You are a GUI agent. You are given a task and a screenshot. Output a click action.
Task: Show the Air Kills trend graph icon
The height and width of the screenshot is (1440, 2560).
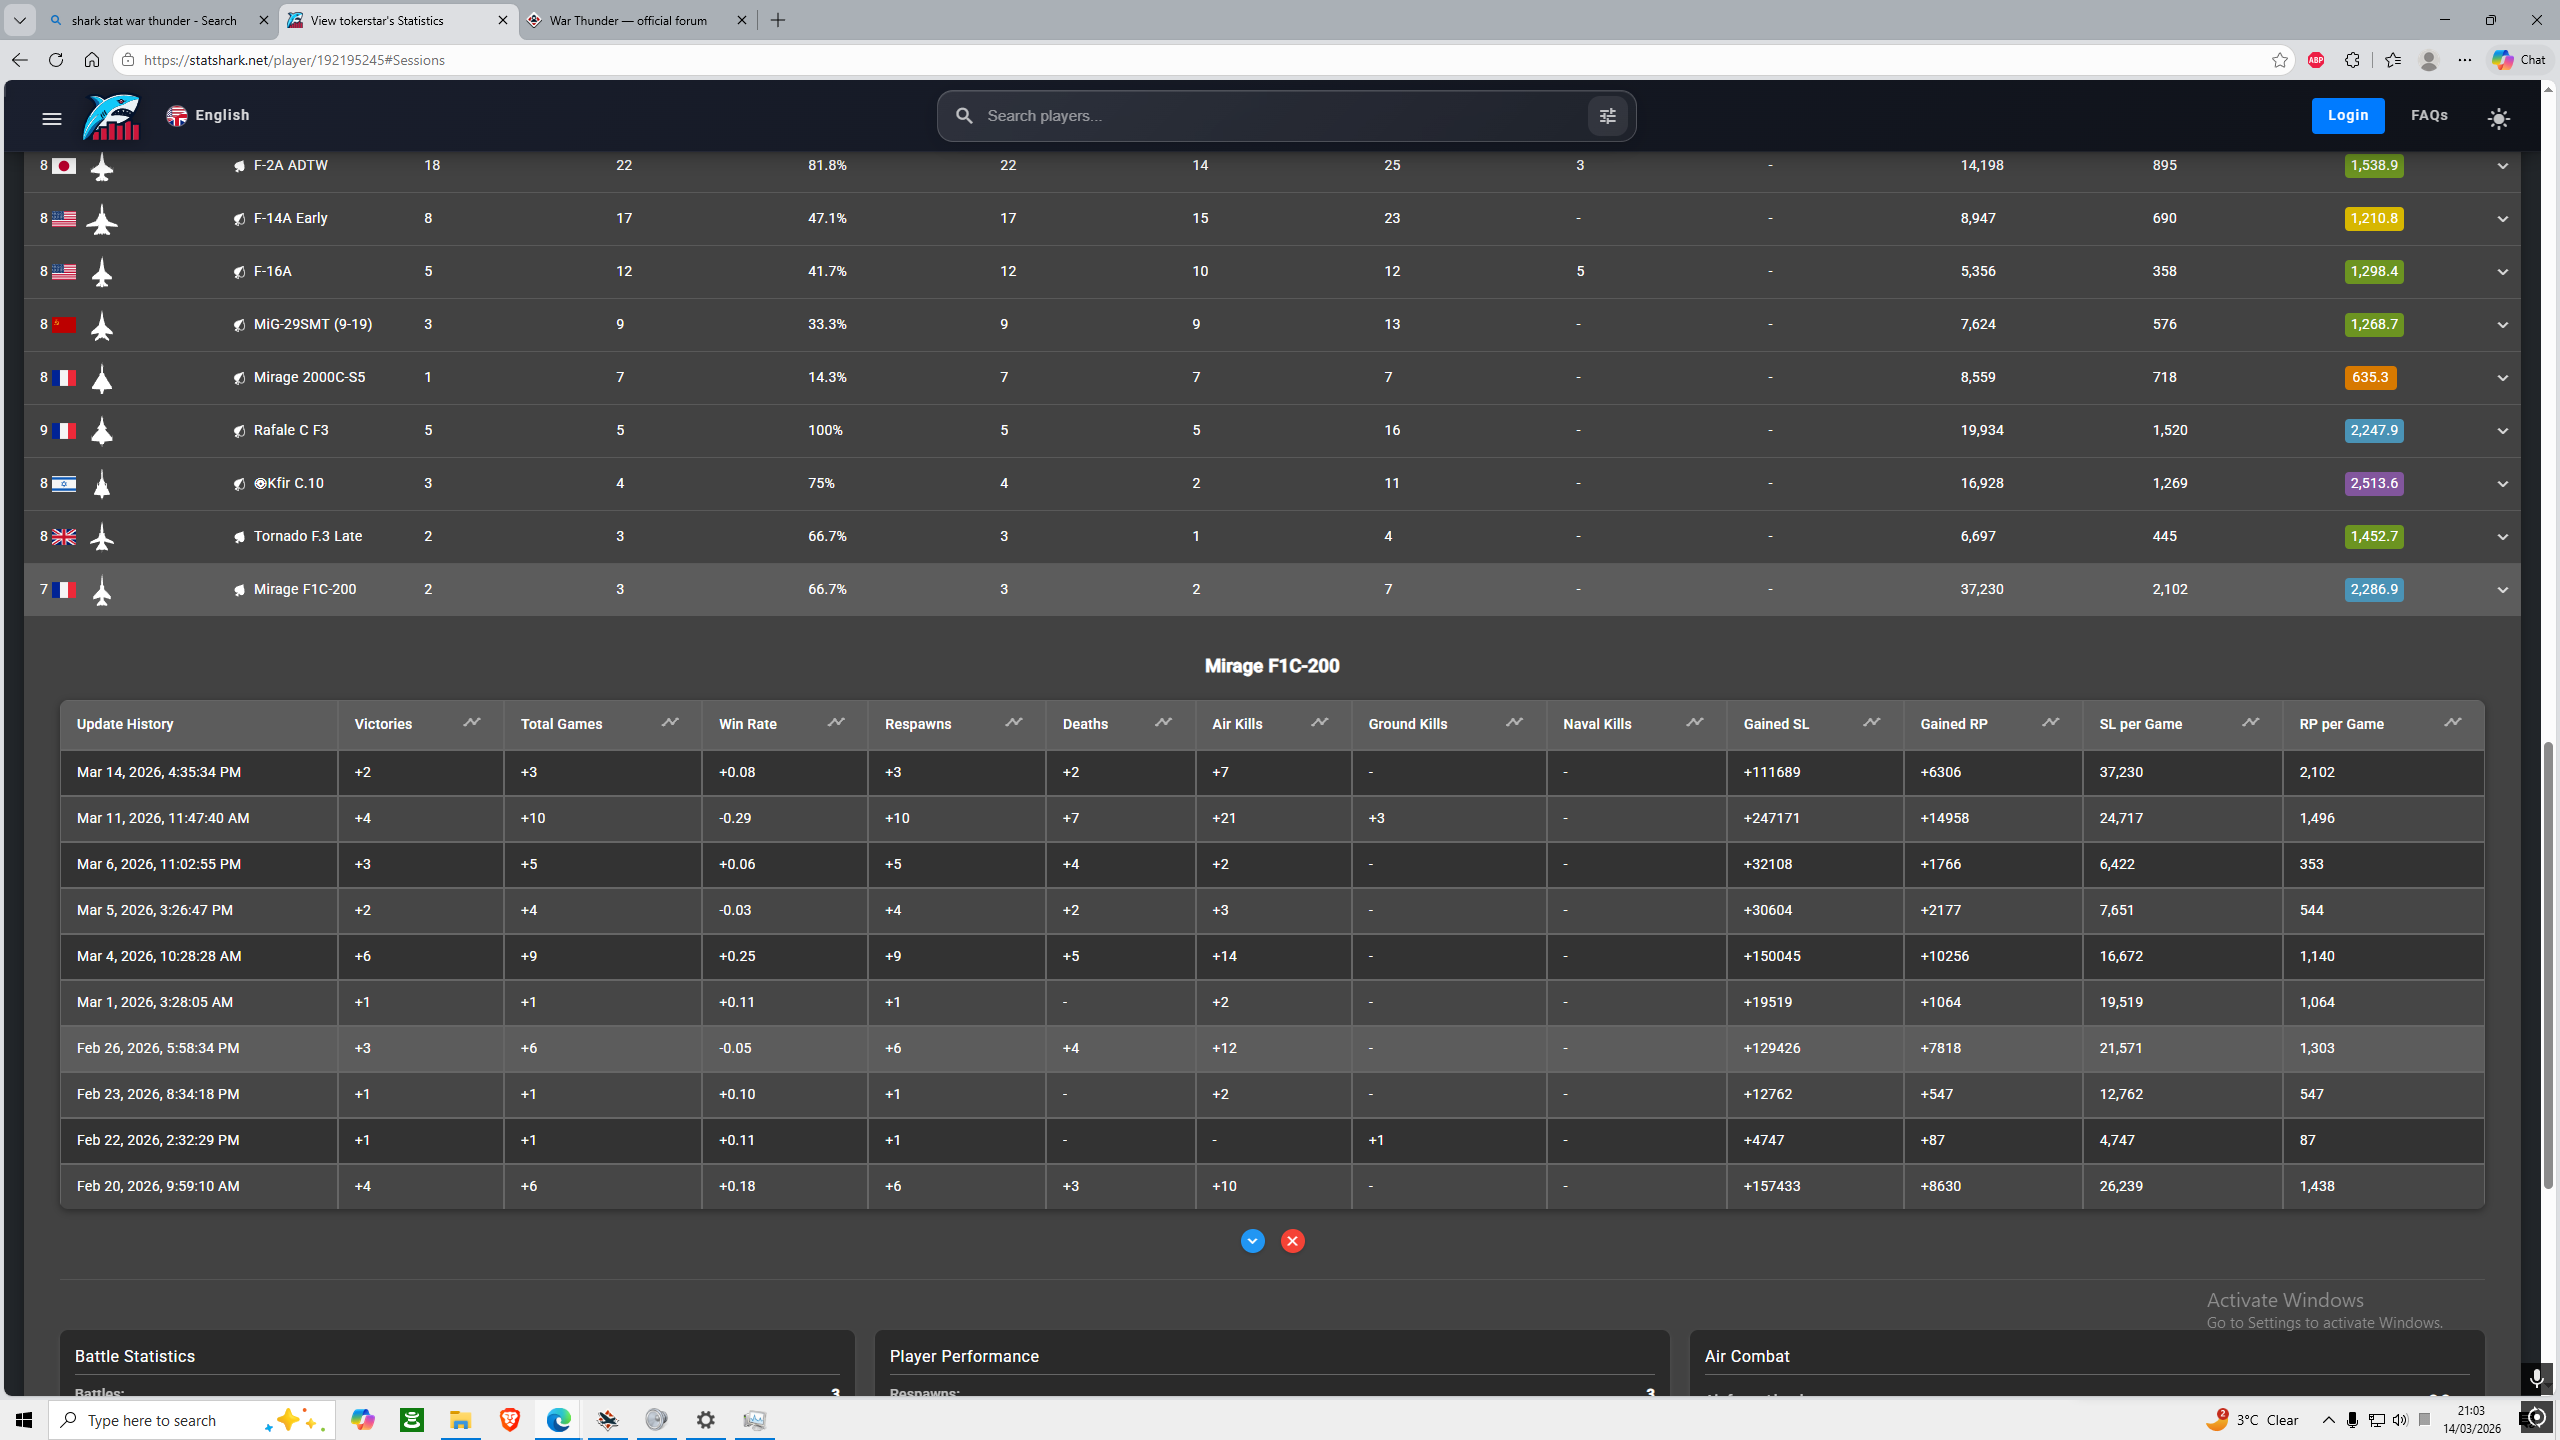(x=1319, y=723)
